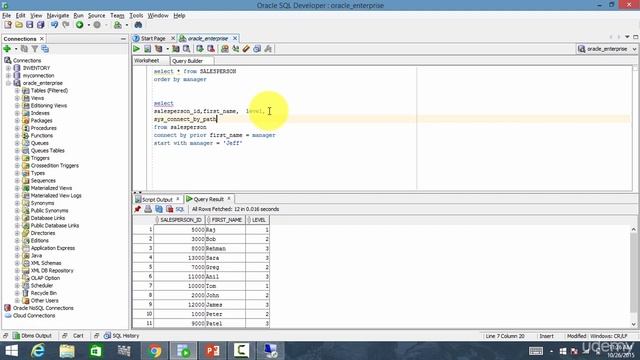The height and width of the screenshot is (360, 640).
Task: Expand the INVENTORY connection node
Action: coord(8,68)
